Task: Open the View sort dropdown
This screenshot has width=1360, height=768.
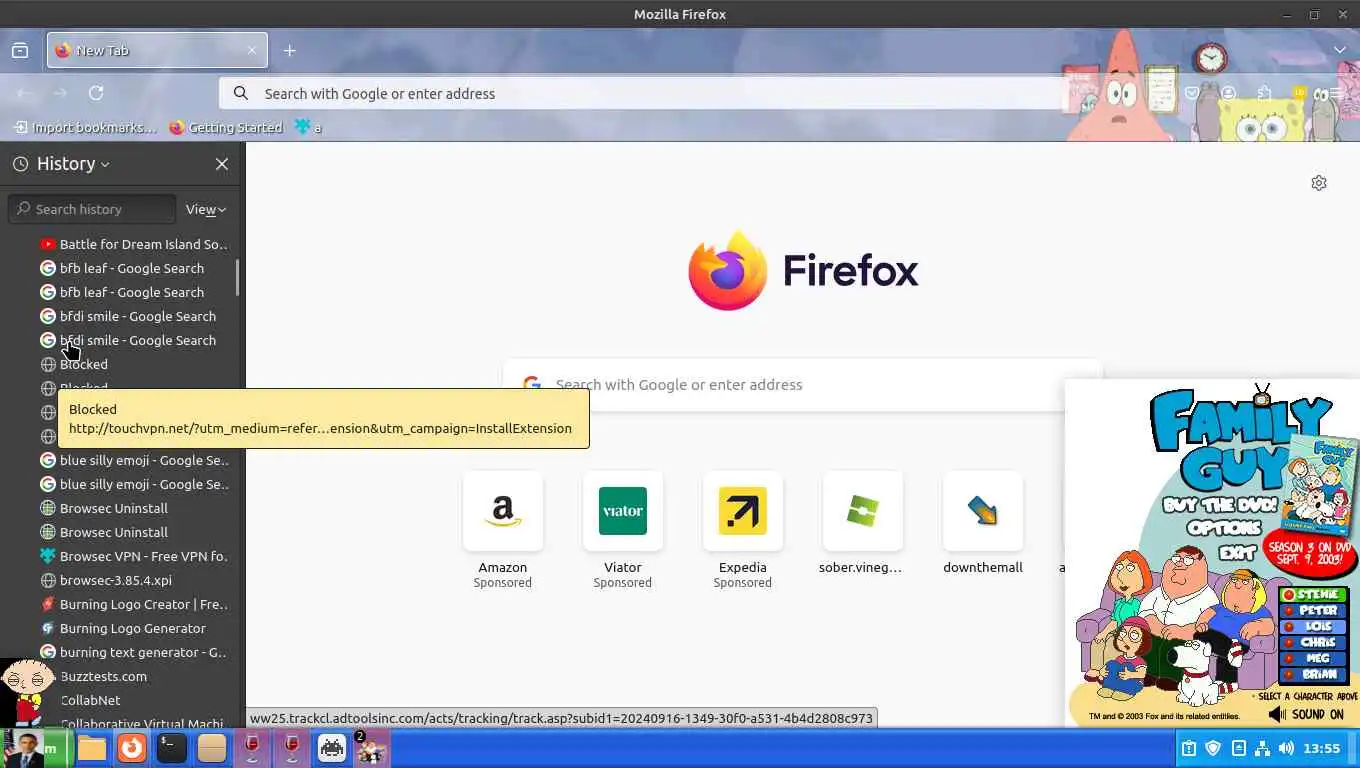Action: pos(206,209)
